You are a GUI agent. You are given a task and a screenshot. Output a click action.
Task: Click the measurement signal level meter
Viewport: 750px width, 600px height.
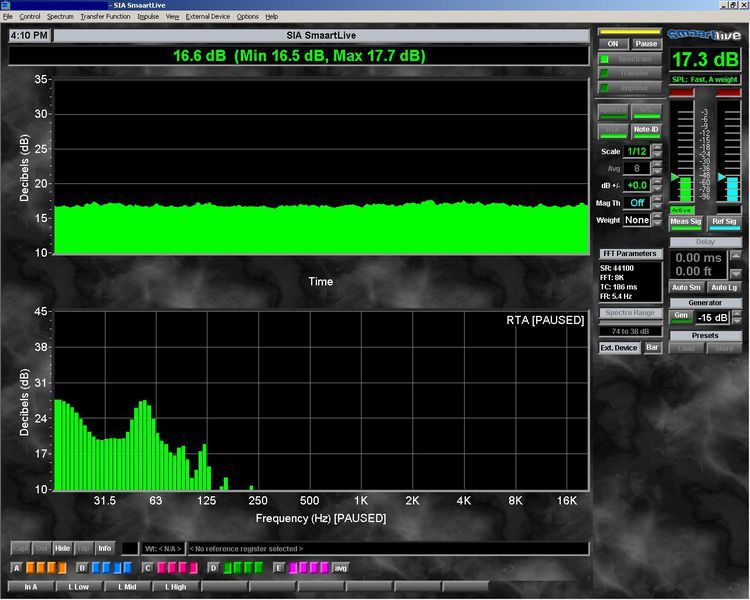point(685,150)
